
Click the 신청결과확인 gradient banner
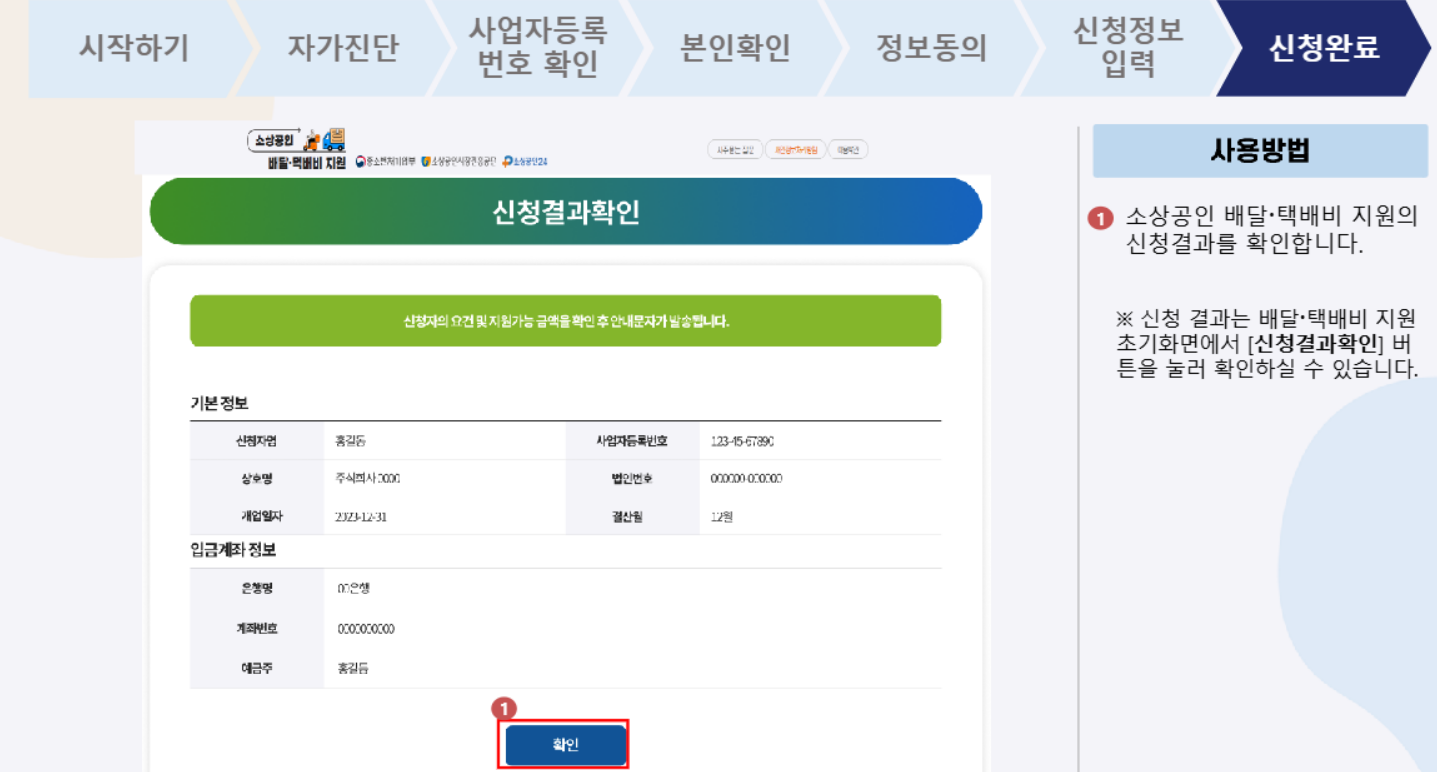pyautogui.click(x=565, y=211)
